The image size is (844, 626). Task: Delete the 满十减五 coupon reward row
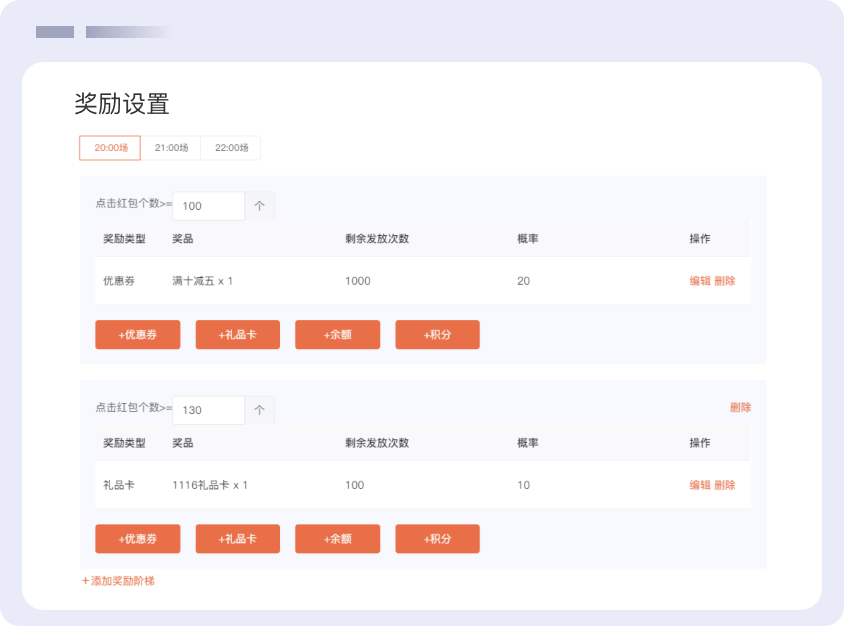[725, 281]
